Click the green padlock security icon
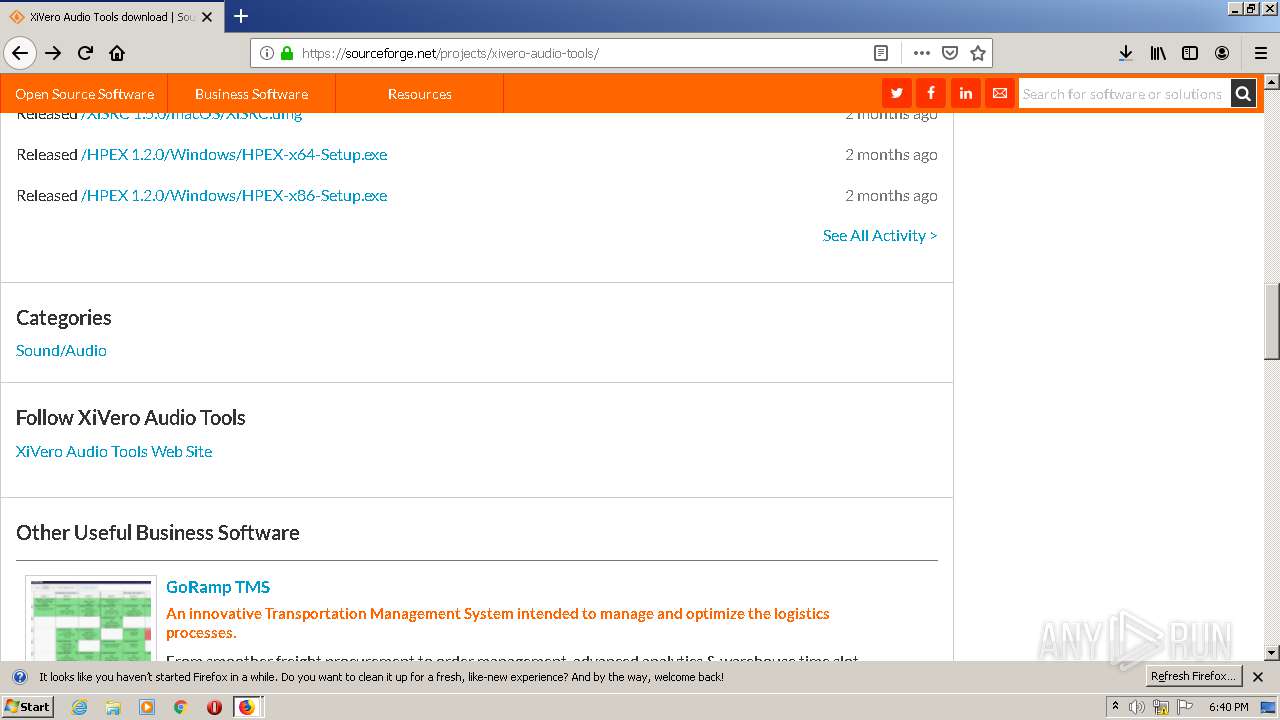This screenshot has width=1280, height=720. (x=287, y=53)
